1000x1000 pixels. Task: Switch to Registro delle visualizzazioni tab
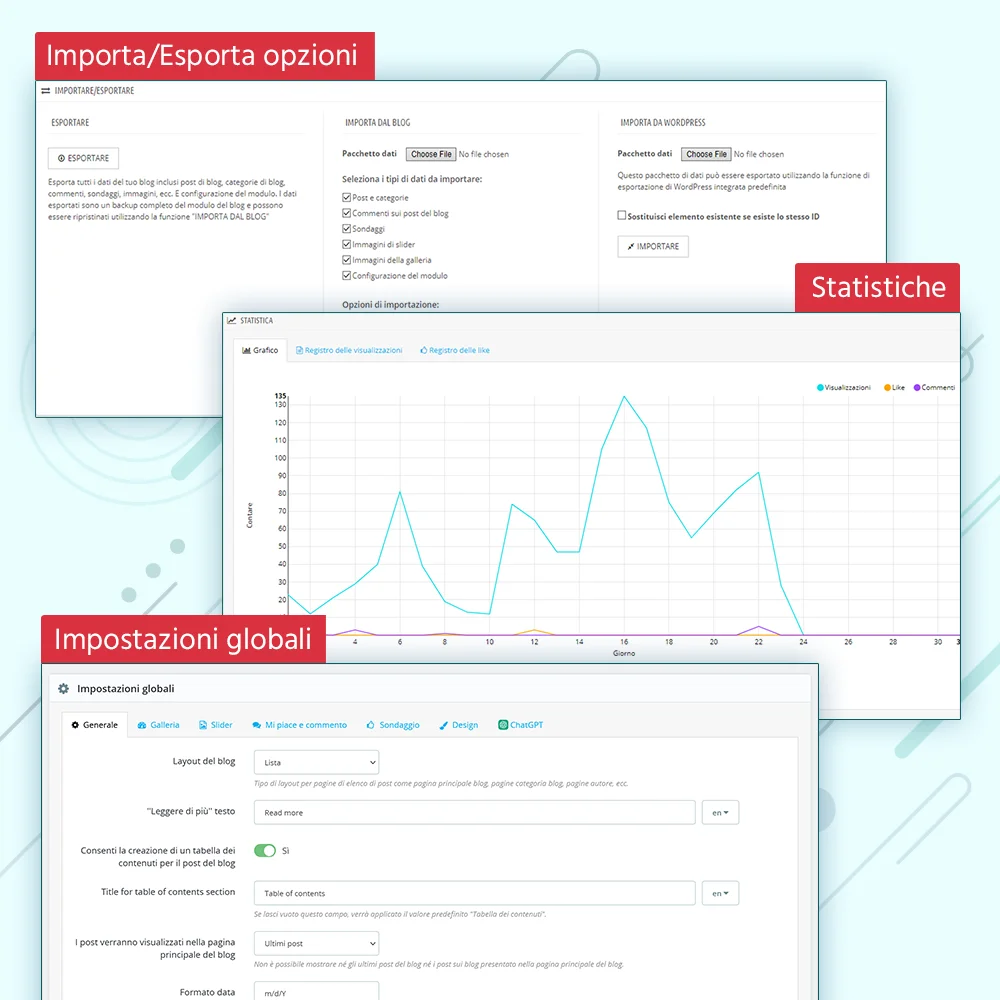pos(348,351)
